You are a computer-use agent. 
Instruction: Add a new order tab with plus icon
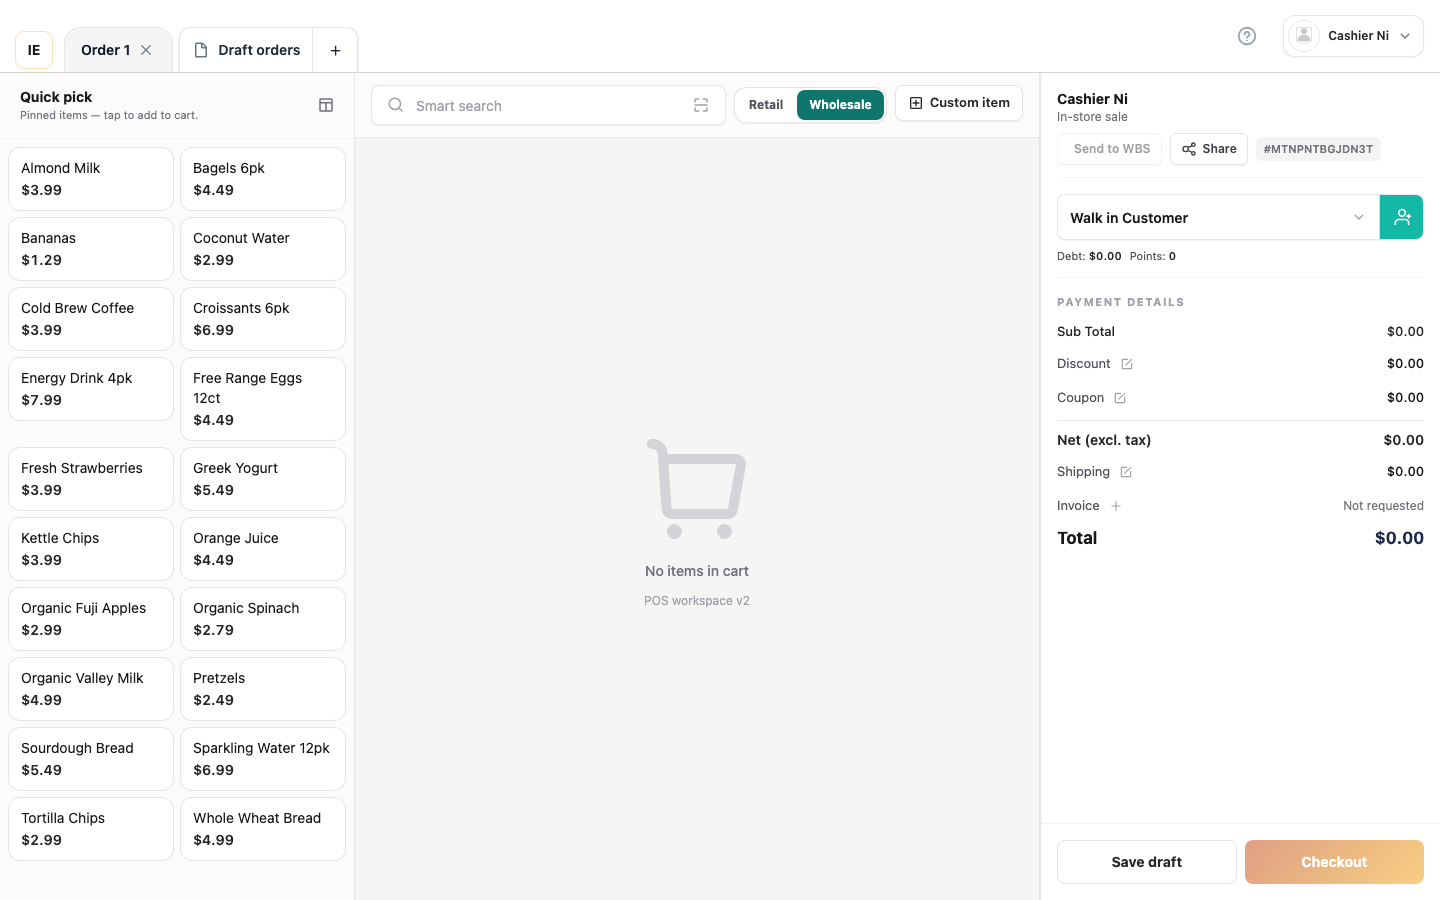336,50
